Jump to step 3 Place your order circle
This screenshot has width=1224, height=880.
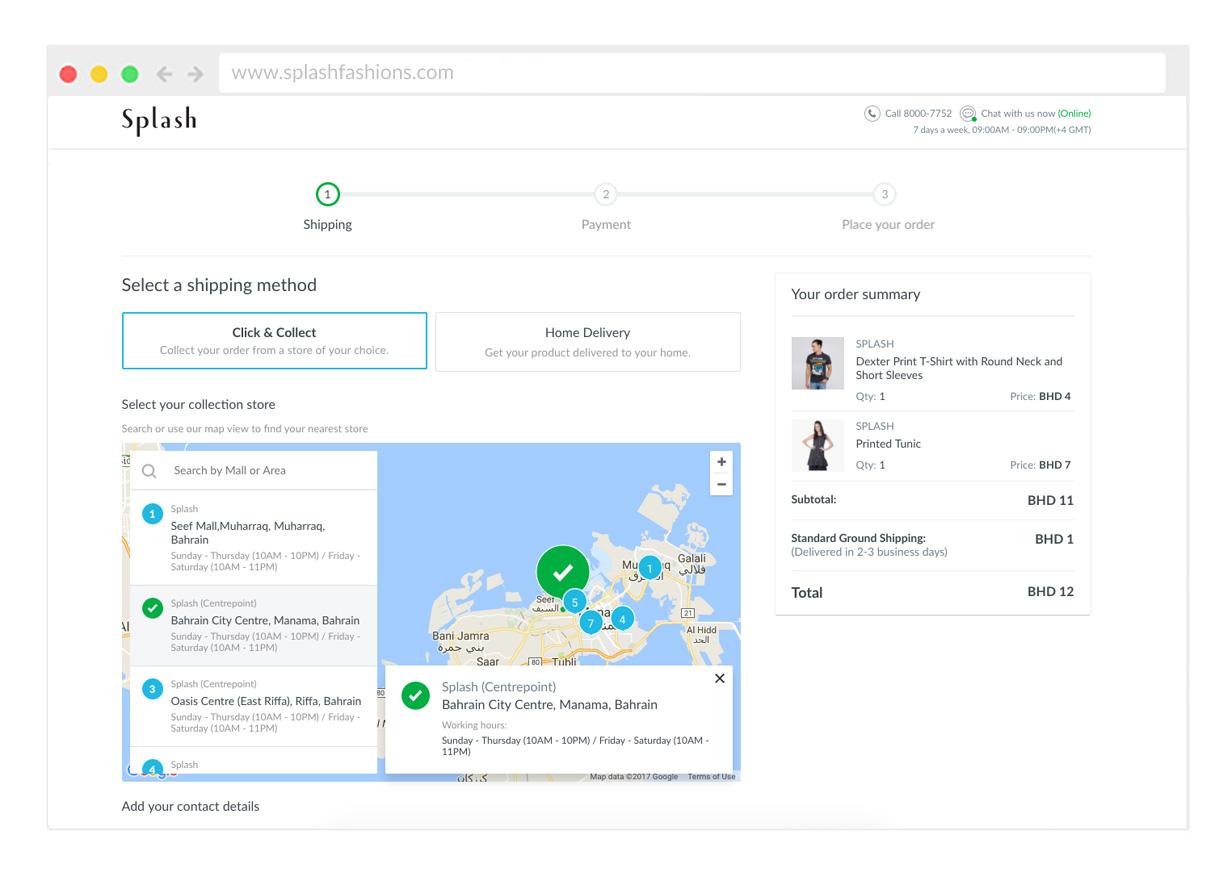[x=884, y=194]
